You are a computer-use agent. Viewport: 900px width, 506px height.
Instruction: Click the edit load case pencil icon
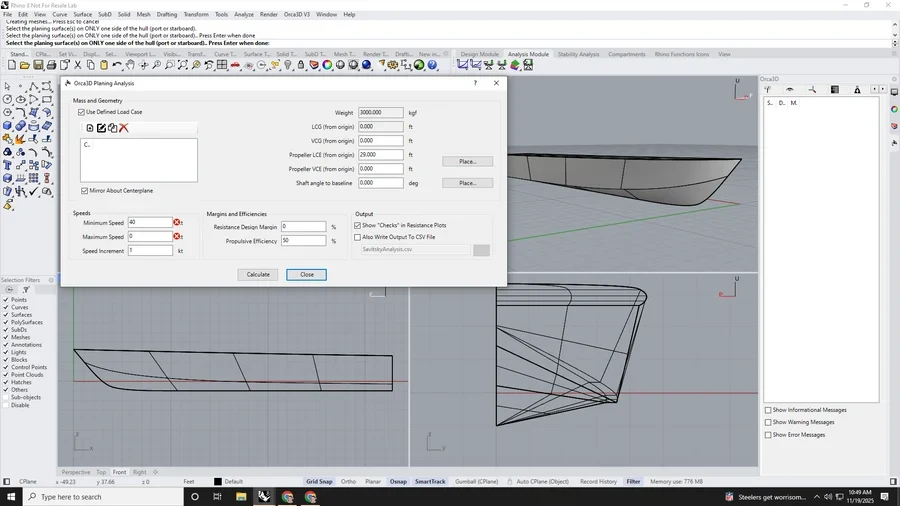[x=101, y=128]
